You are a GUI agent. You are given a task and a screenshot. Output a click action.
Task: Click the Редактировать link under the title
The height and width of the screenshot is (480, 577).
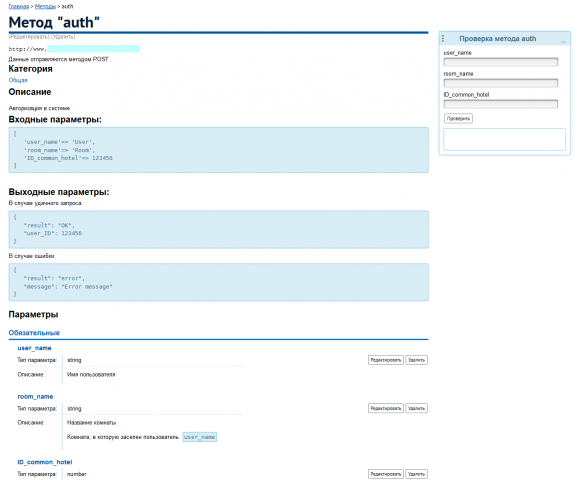[x=29, y=37]
